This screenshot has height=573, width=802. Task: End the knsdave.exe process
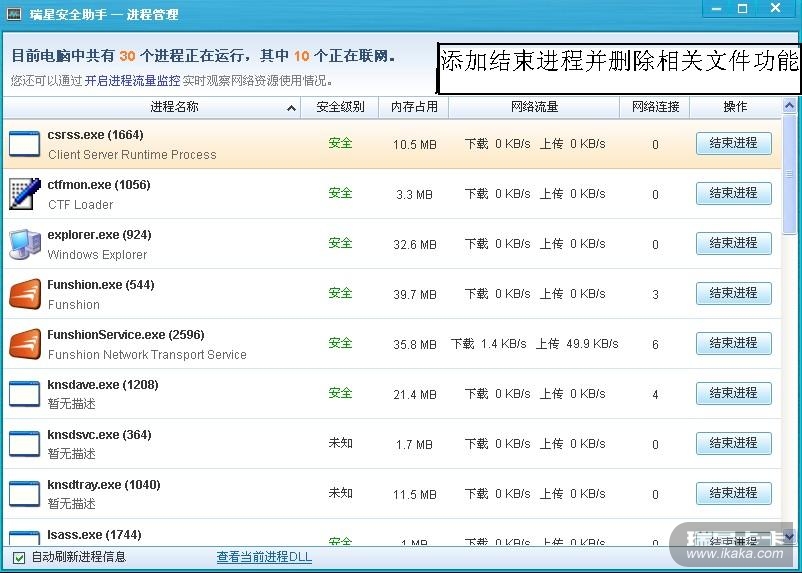point(733,393)
